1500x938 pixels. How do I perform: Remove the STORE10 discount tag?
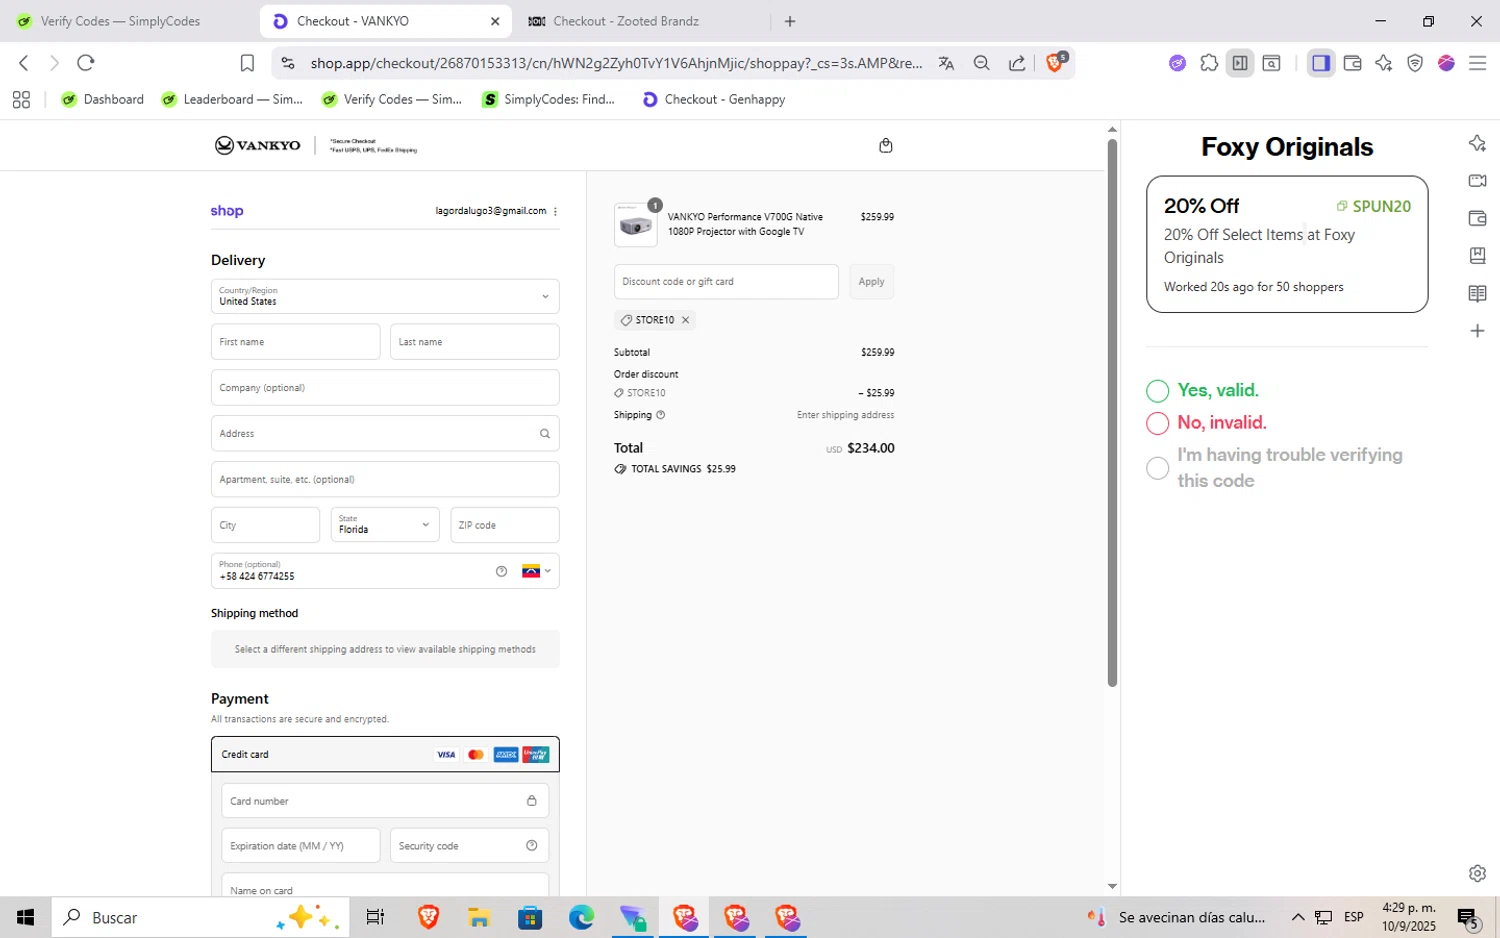[x=685, y=320]
